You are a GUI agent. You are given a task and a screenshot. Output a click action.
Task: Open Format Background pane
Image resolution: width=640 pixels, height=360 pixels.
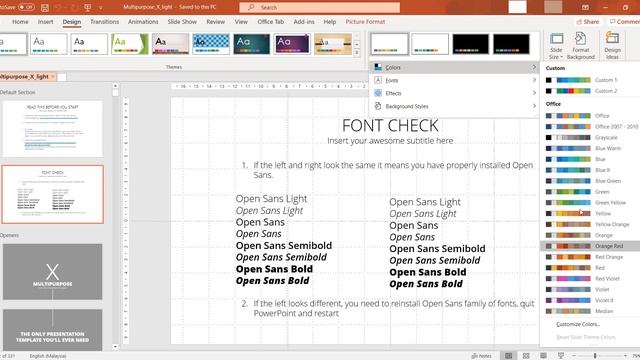[580, 46]
